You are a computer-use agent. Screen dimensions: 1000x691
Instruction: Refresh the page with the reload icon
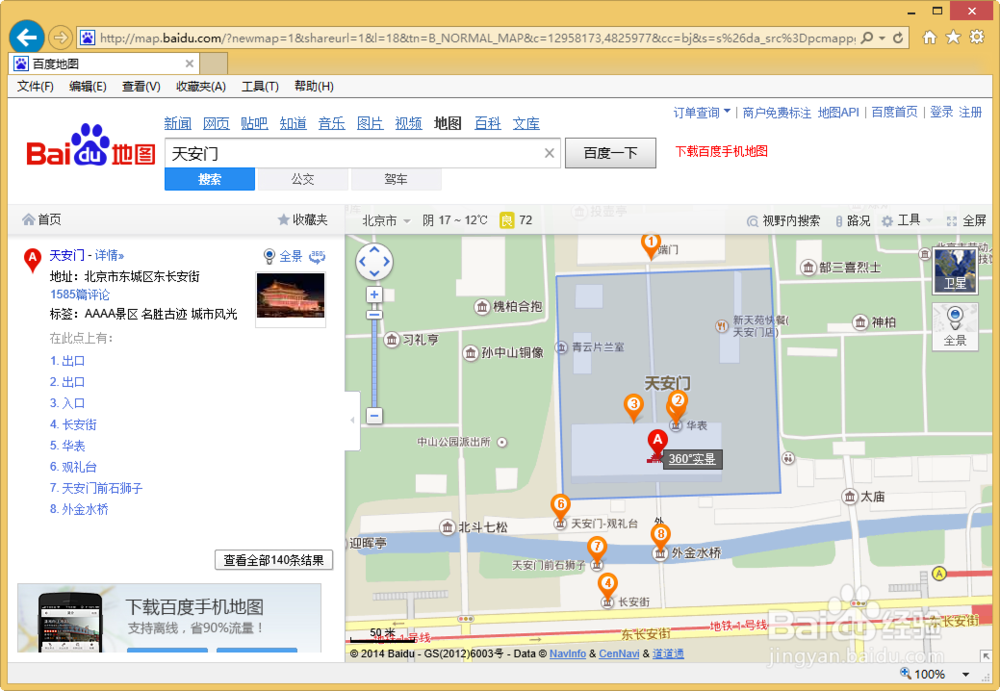click(x=898, y=38)
